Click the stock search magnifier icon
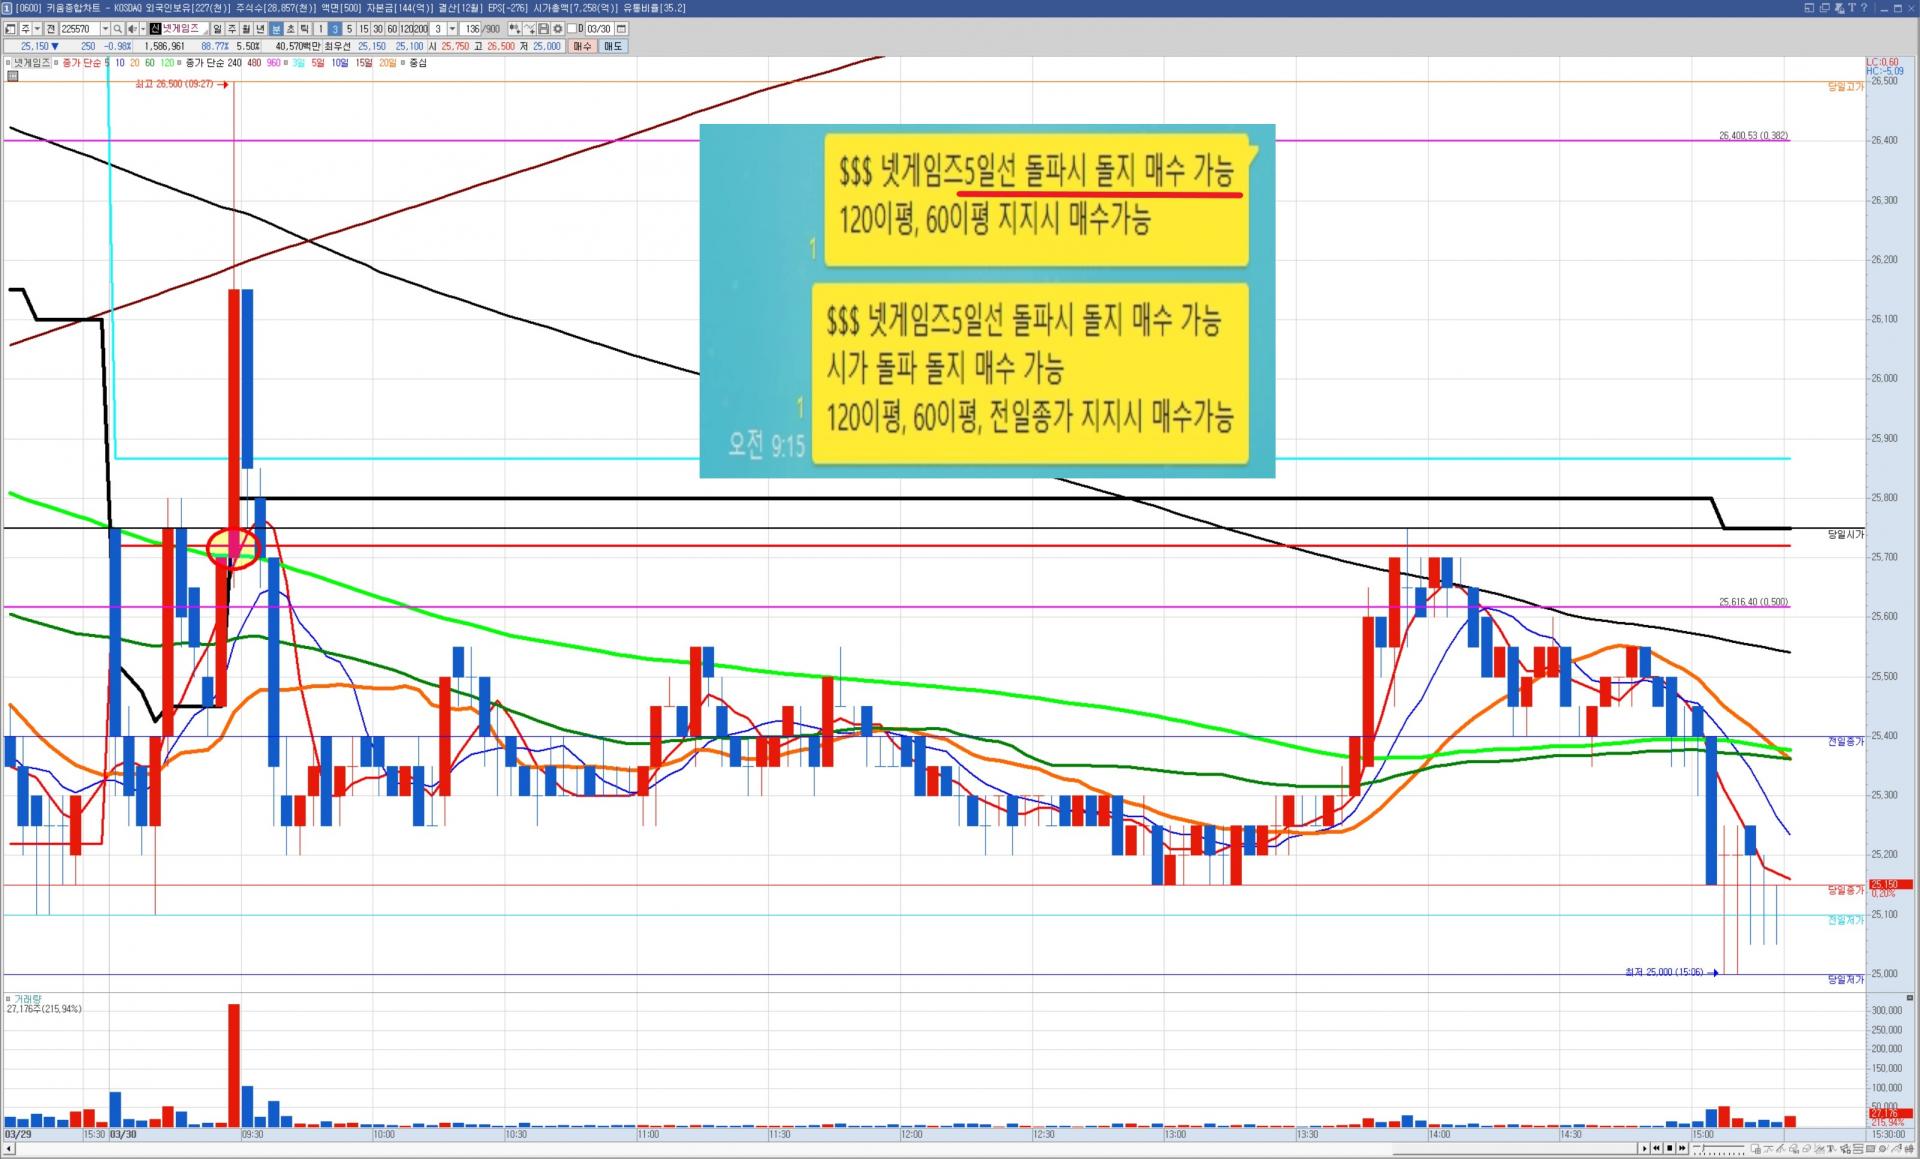1920x1159 pixels. pos(117,29)
